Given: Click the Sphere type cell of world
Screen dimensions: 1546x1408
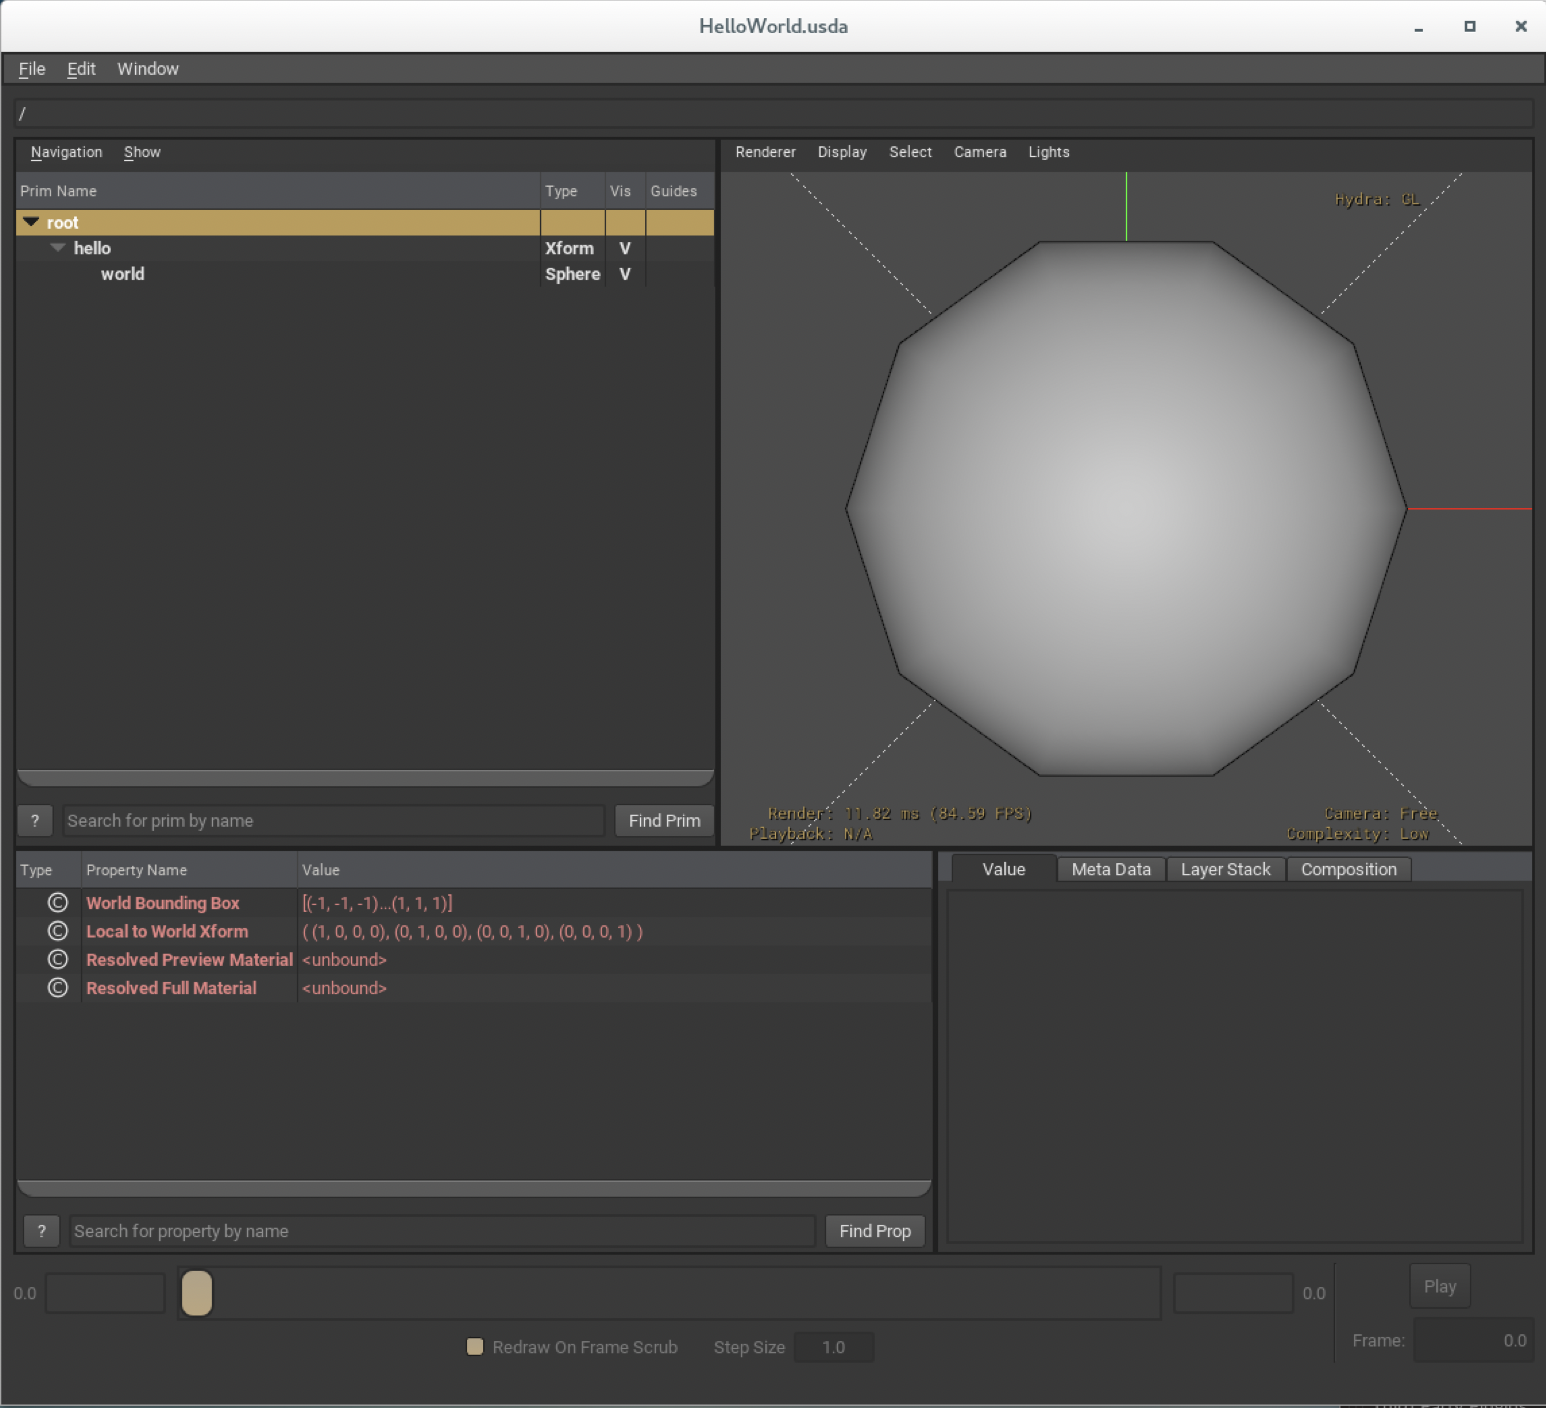Looking at the screenshot, I should (573, 274).
